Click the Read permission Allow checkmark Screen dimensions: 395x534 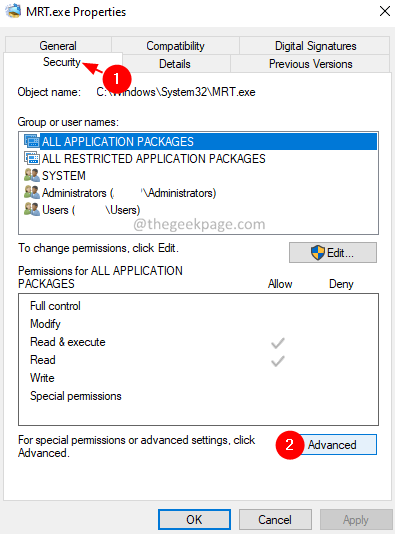[x=278, y=361]
